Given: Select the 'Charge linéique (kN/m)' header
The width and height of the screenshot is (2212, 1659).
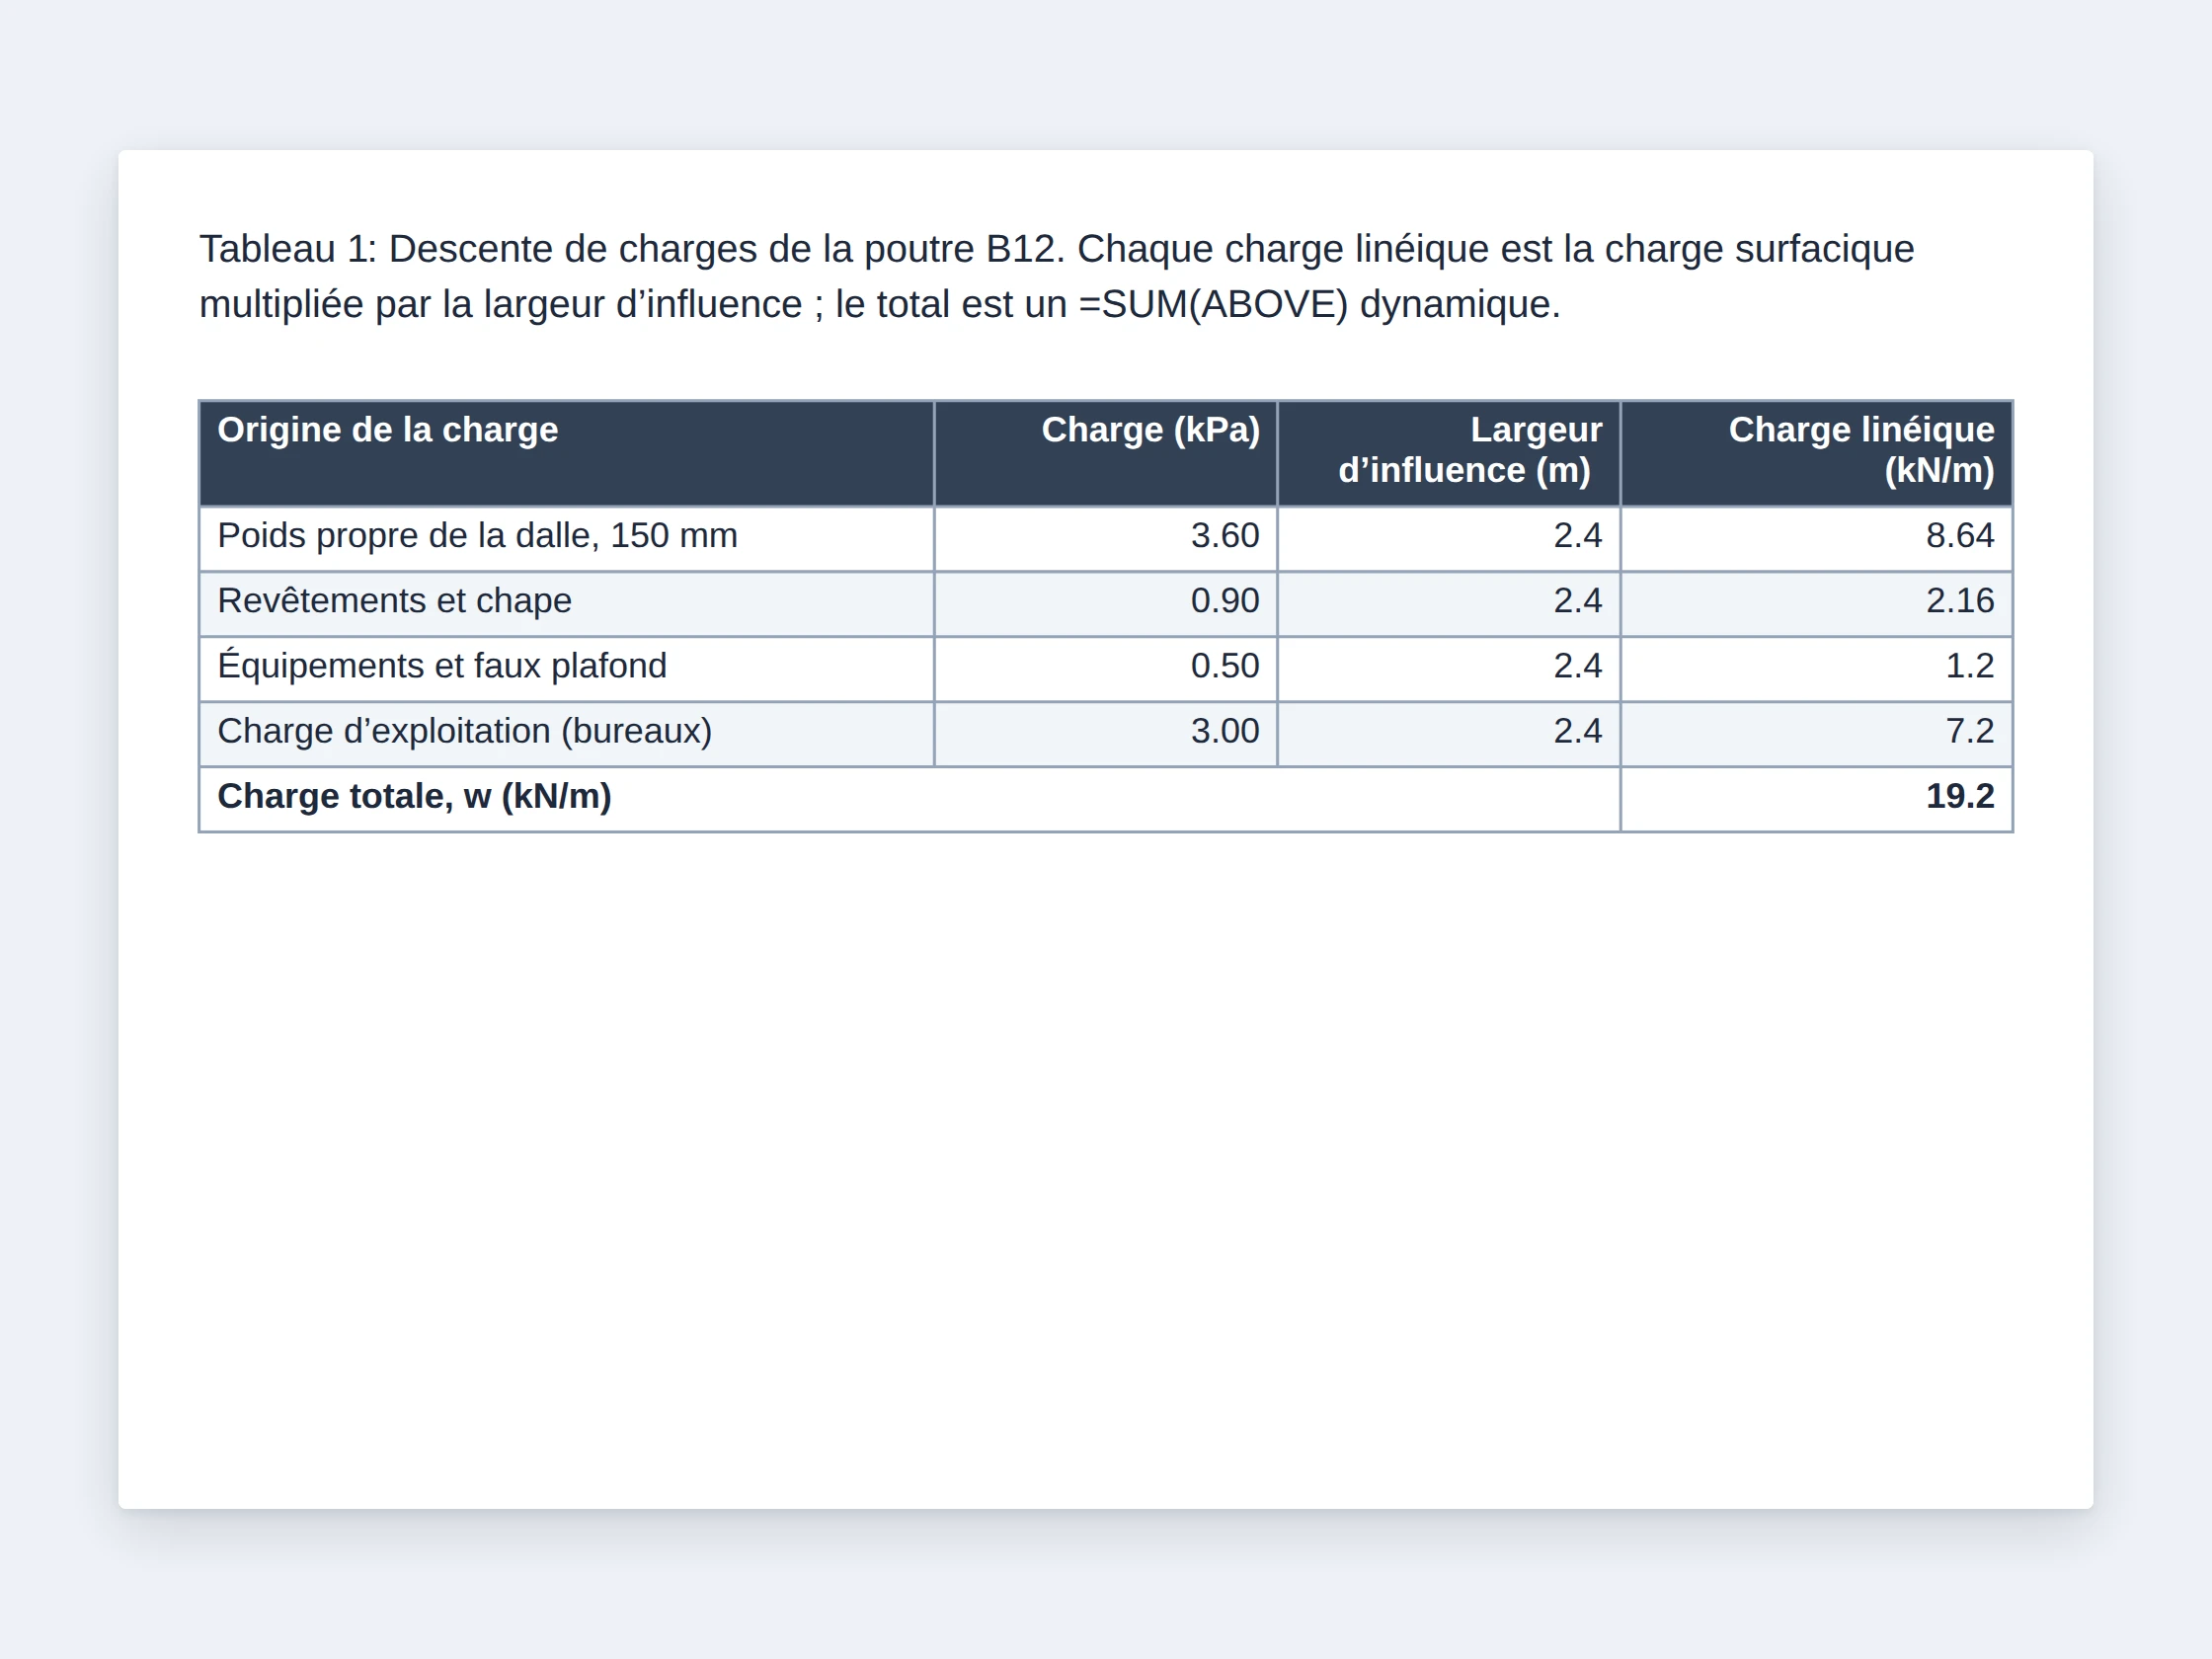Looking at the screenshot, I should tap(1816, 453).
